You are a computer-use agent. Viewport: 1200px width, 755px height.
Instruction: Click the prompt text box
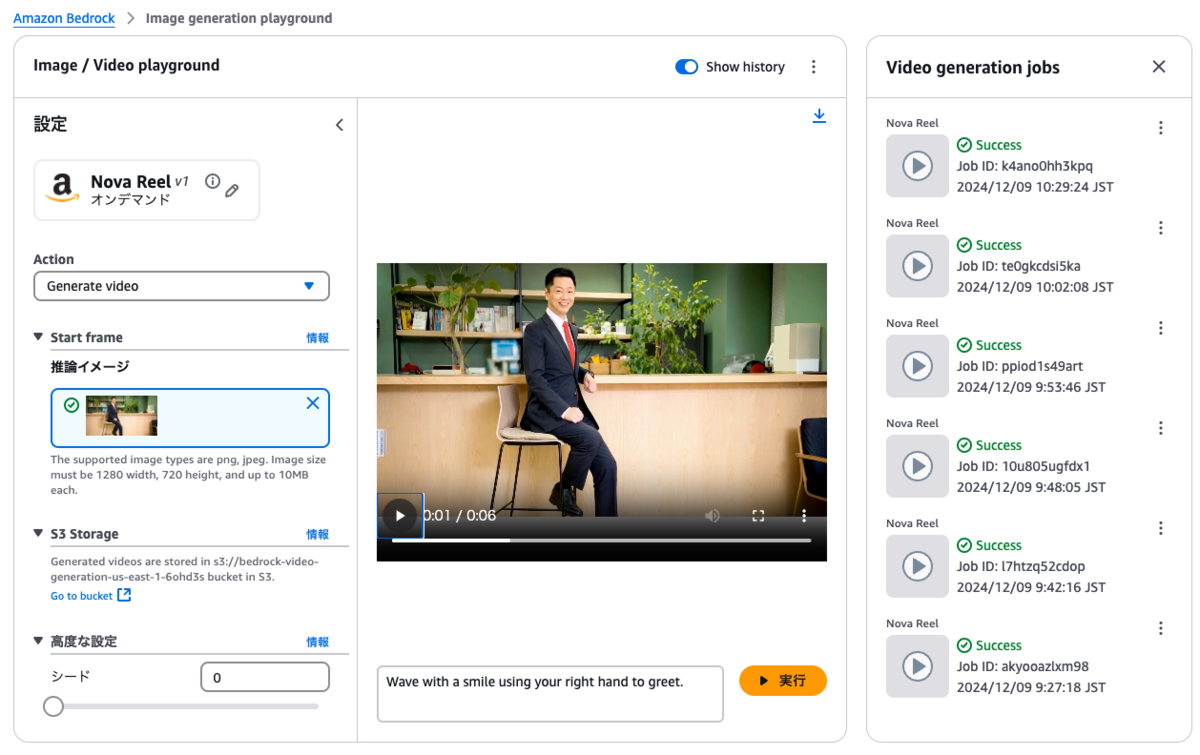(550, 693)
